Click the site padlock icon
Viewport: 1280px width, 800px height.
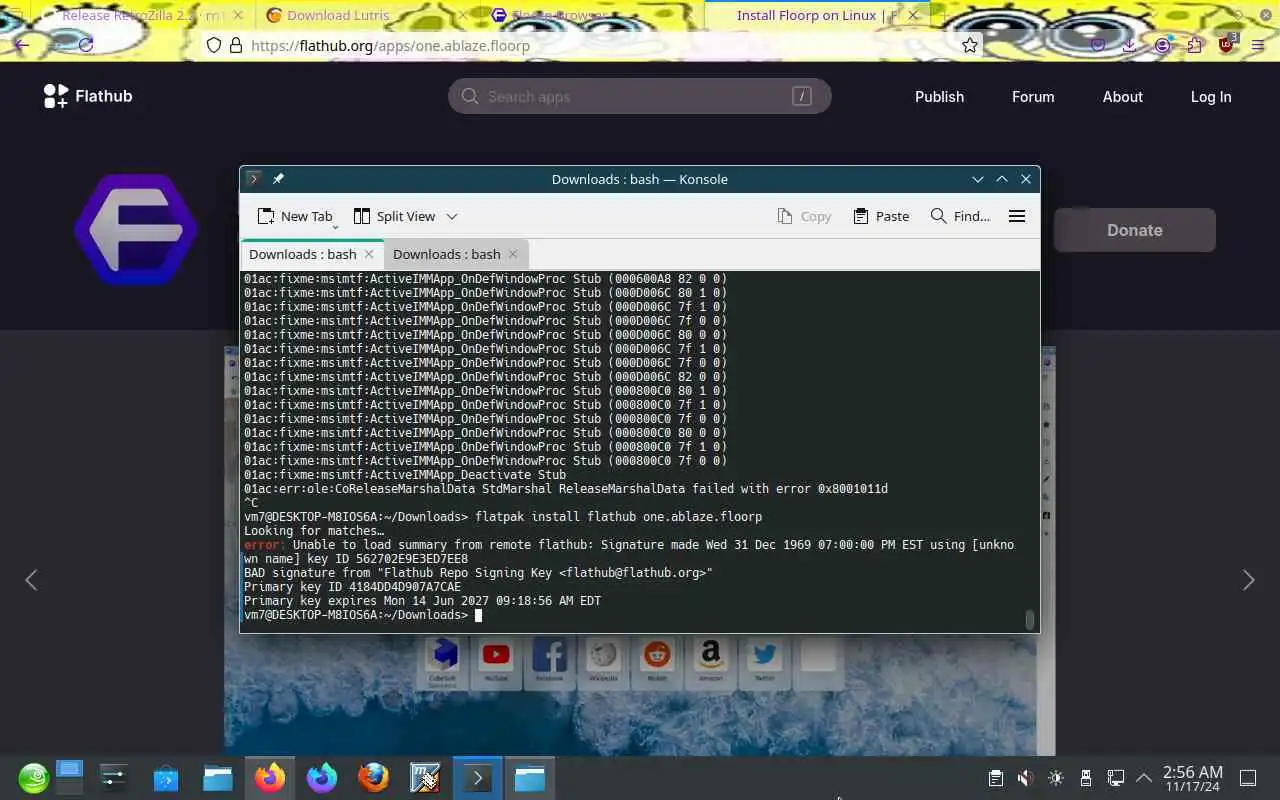pyautogui.click(x=236, y=45)
